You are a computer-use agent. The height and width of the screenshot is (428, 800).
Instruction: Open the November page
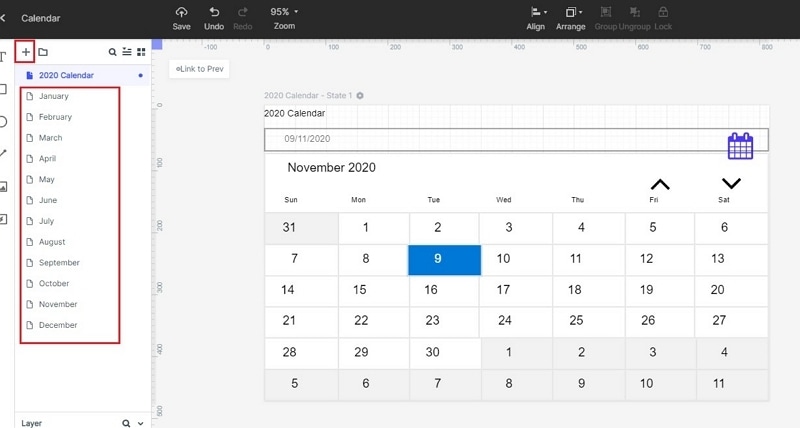(58, 304)
